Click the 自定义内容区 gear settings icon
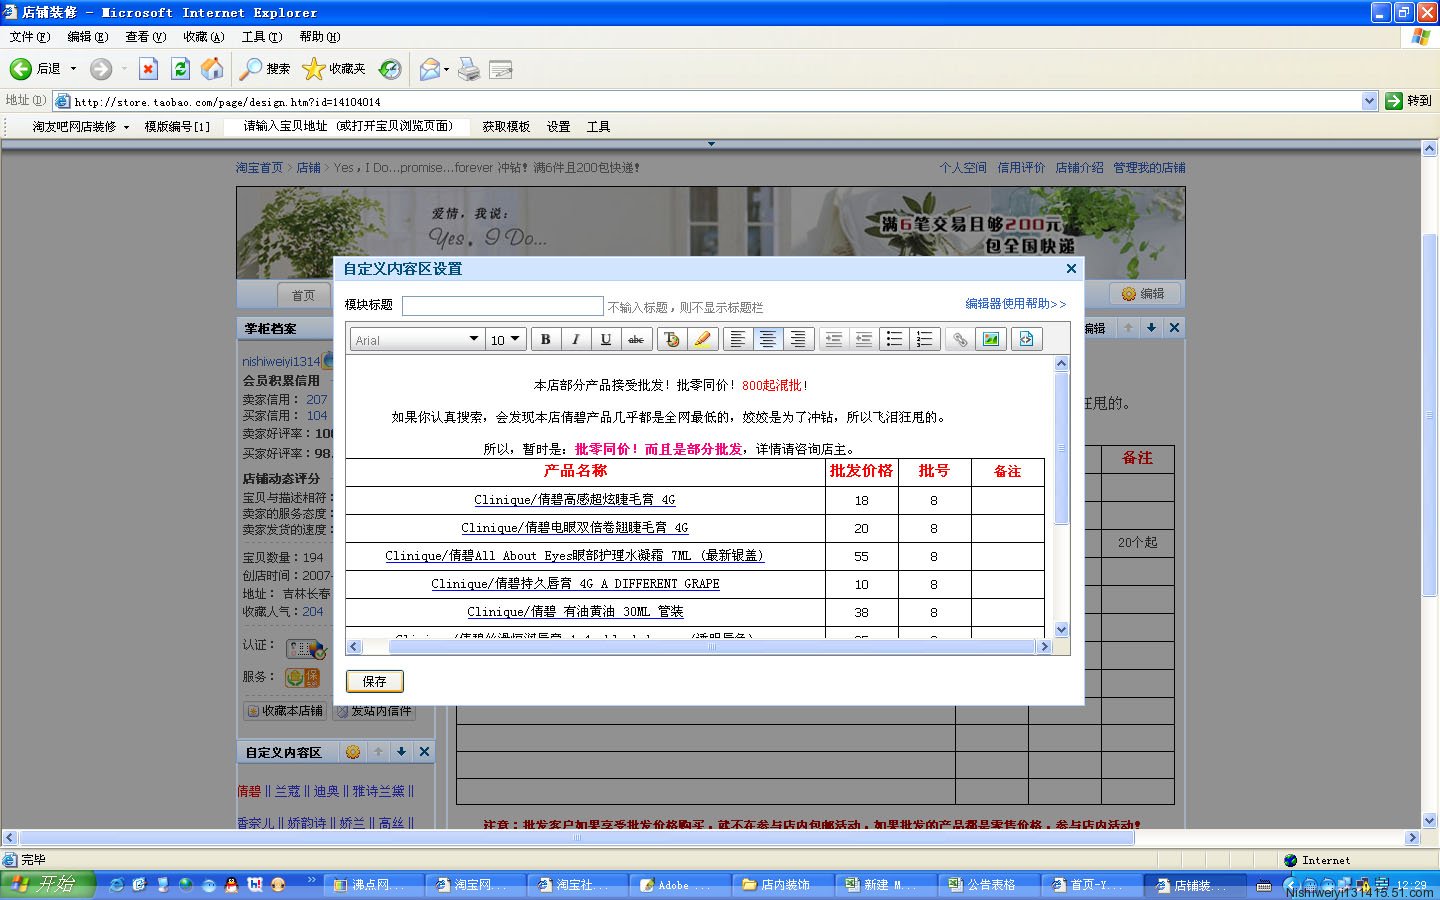1440x900 pixels. coord(353,752)
